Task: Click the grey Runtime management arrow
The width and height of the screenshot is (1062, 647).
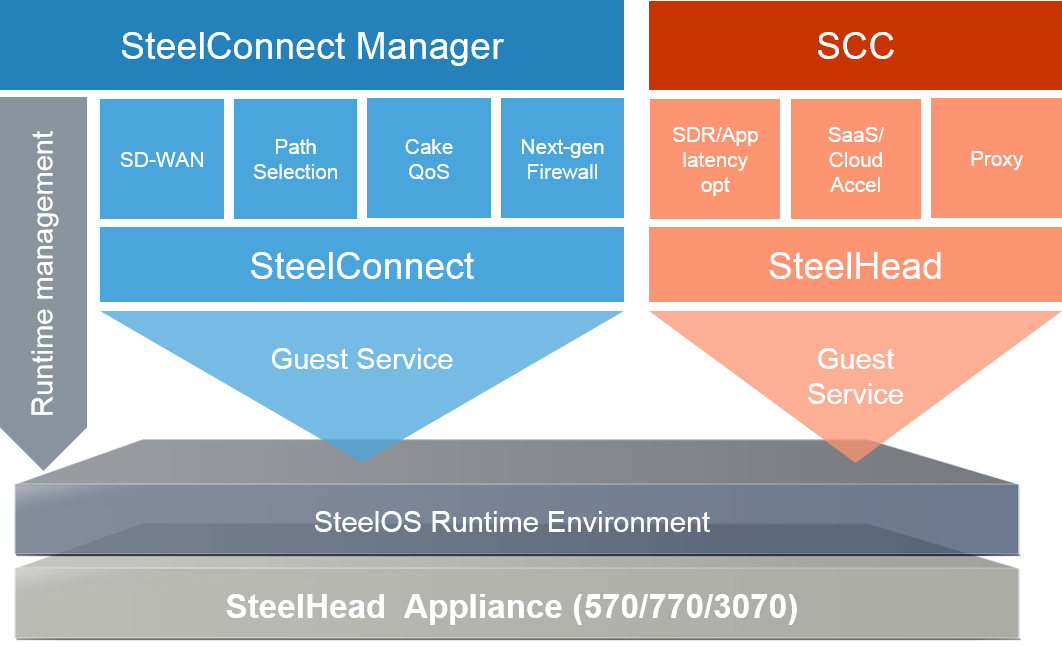Action: (x=43, y=283)
